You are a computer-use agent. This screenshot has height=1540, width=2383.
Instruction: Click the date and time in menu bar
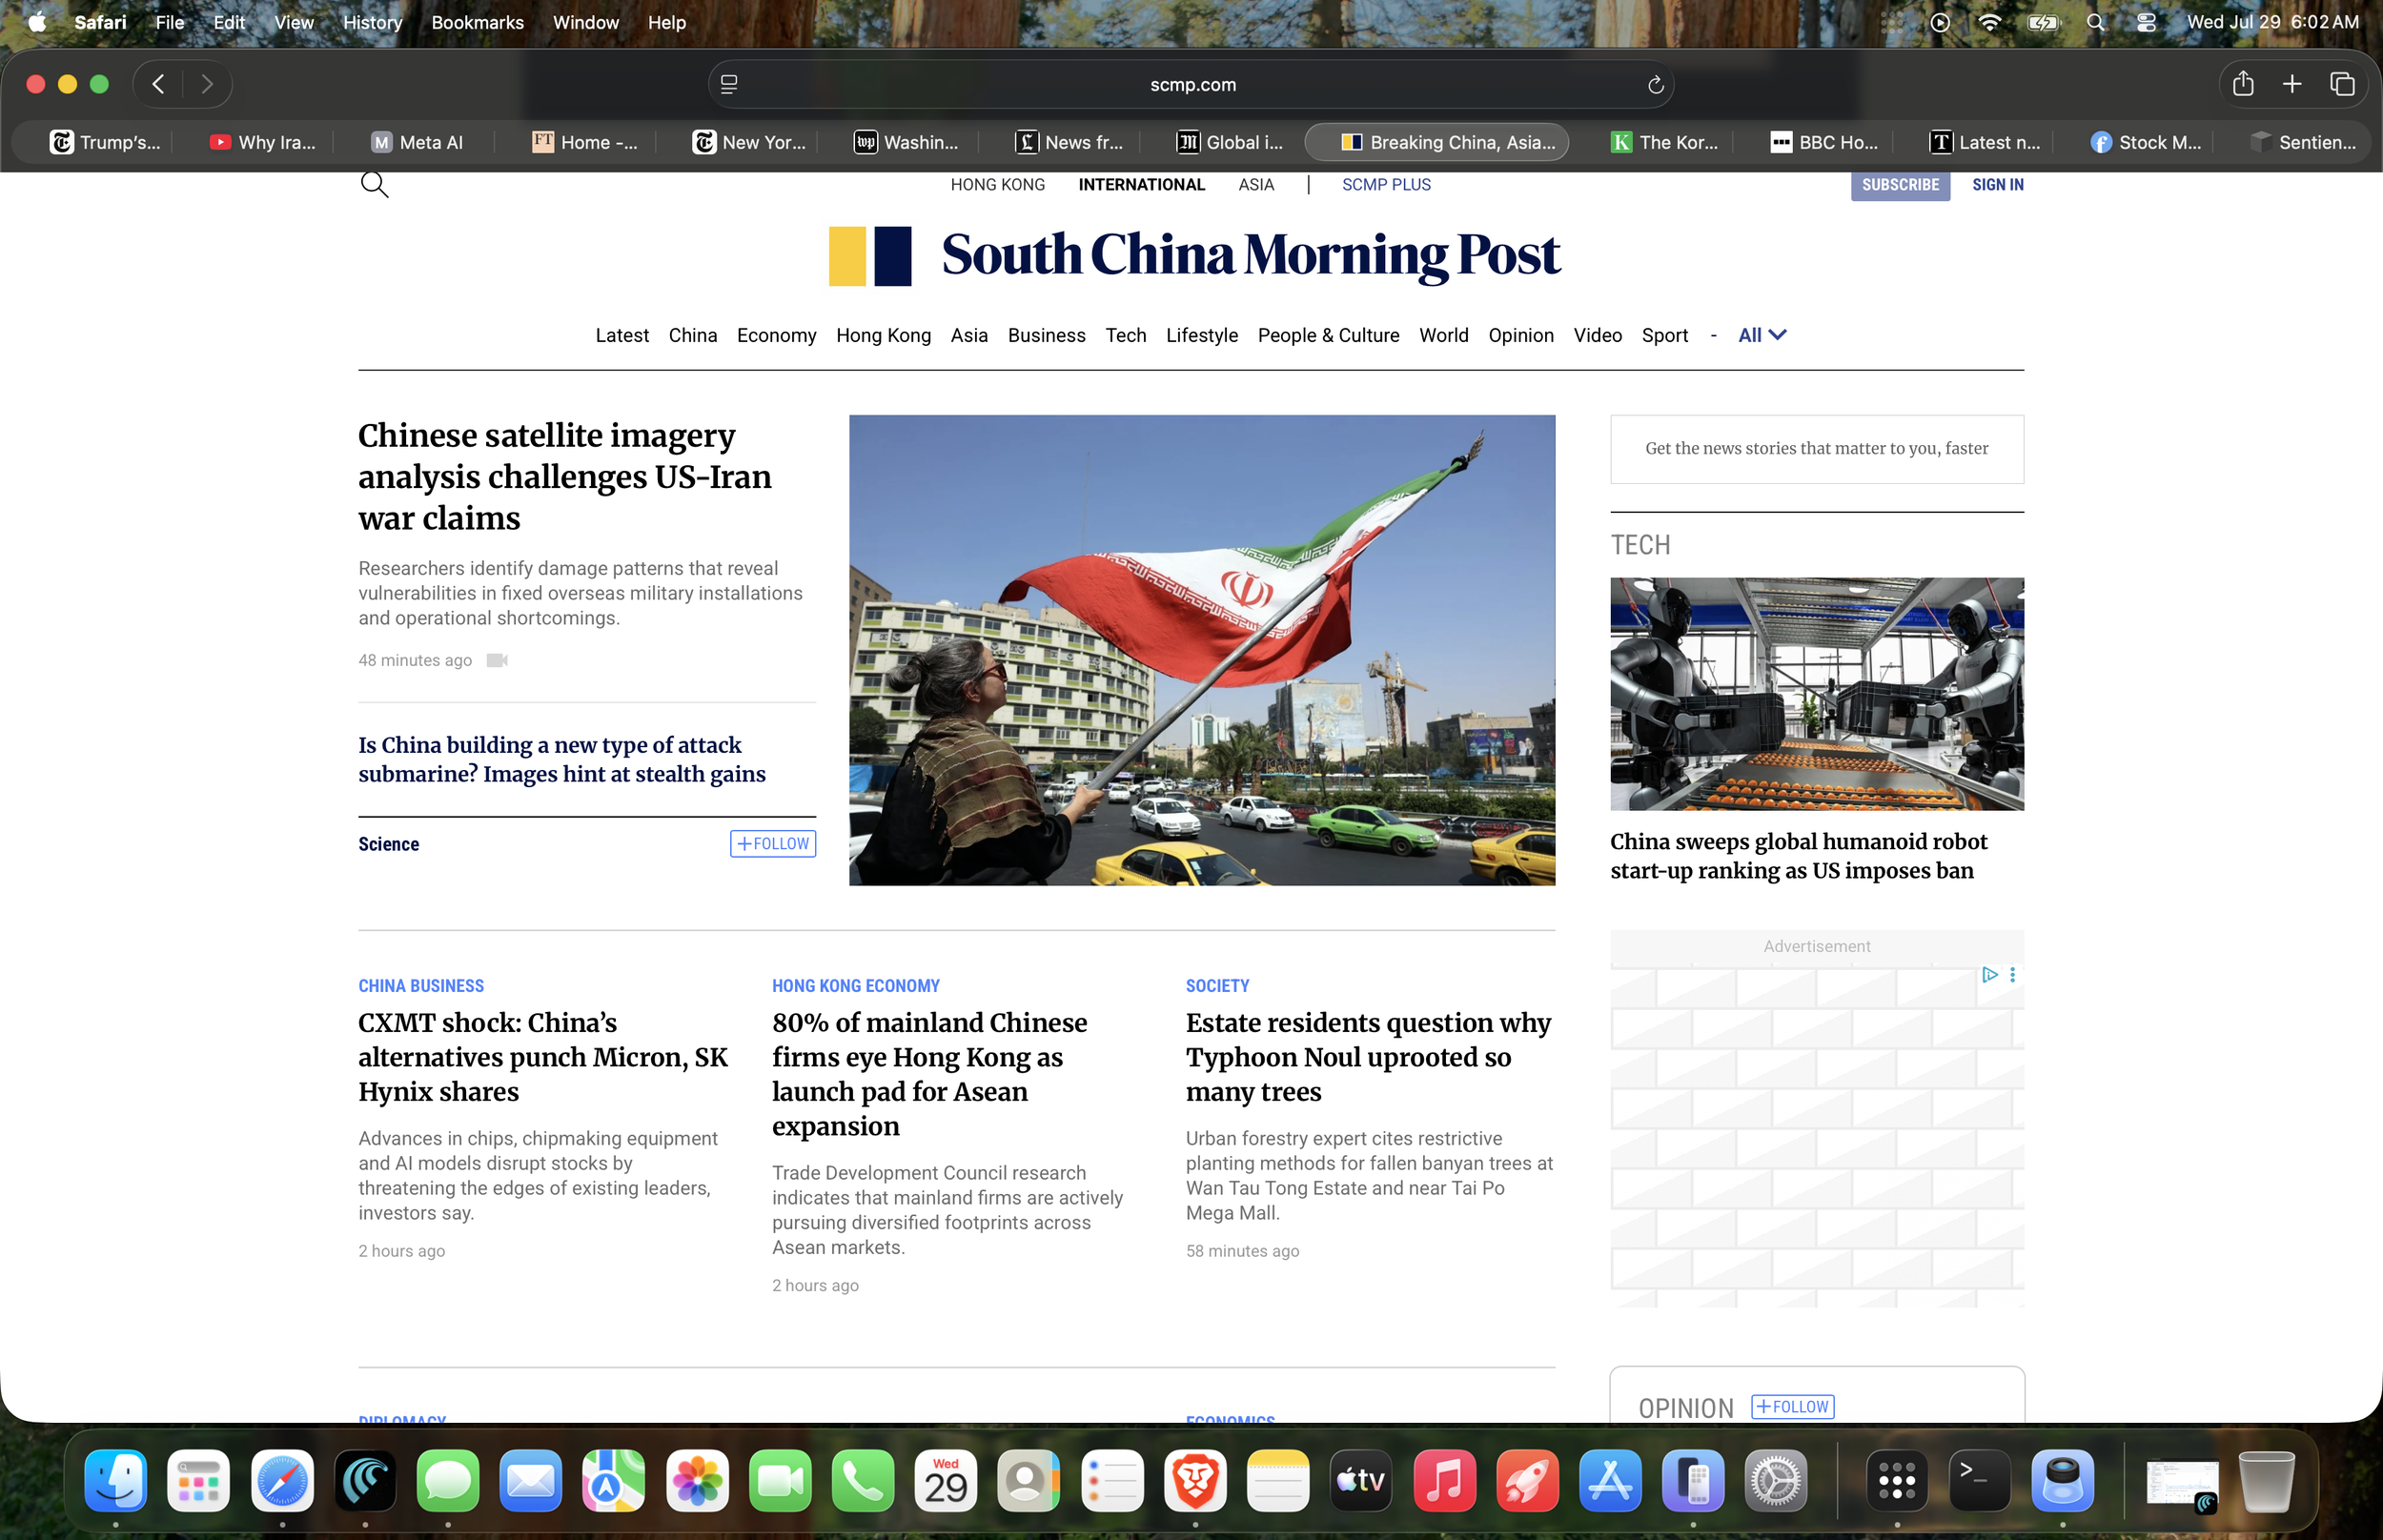pyautogui.click(x=2272, y=22)
